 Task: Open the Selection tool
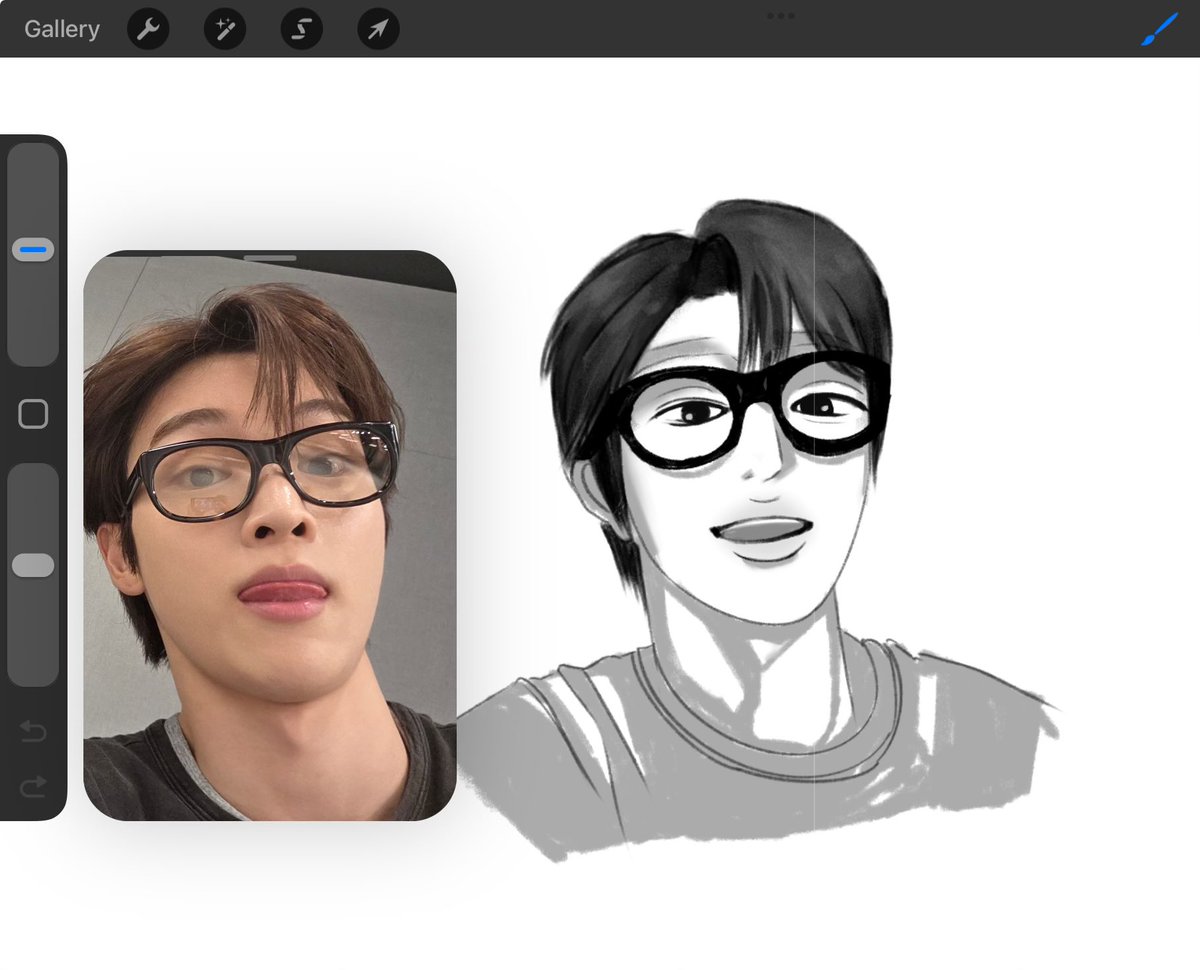302,30
